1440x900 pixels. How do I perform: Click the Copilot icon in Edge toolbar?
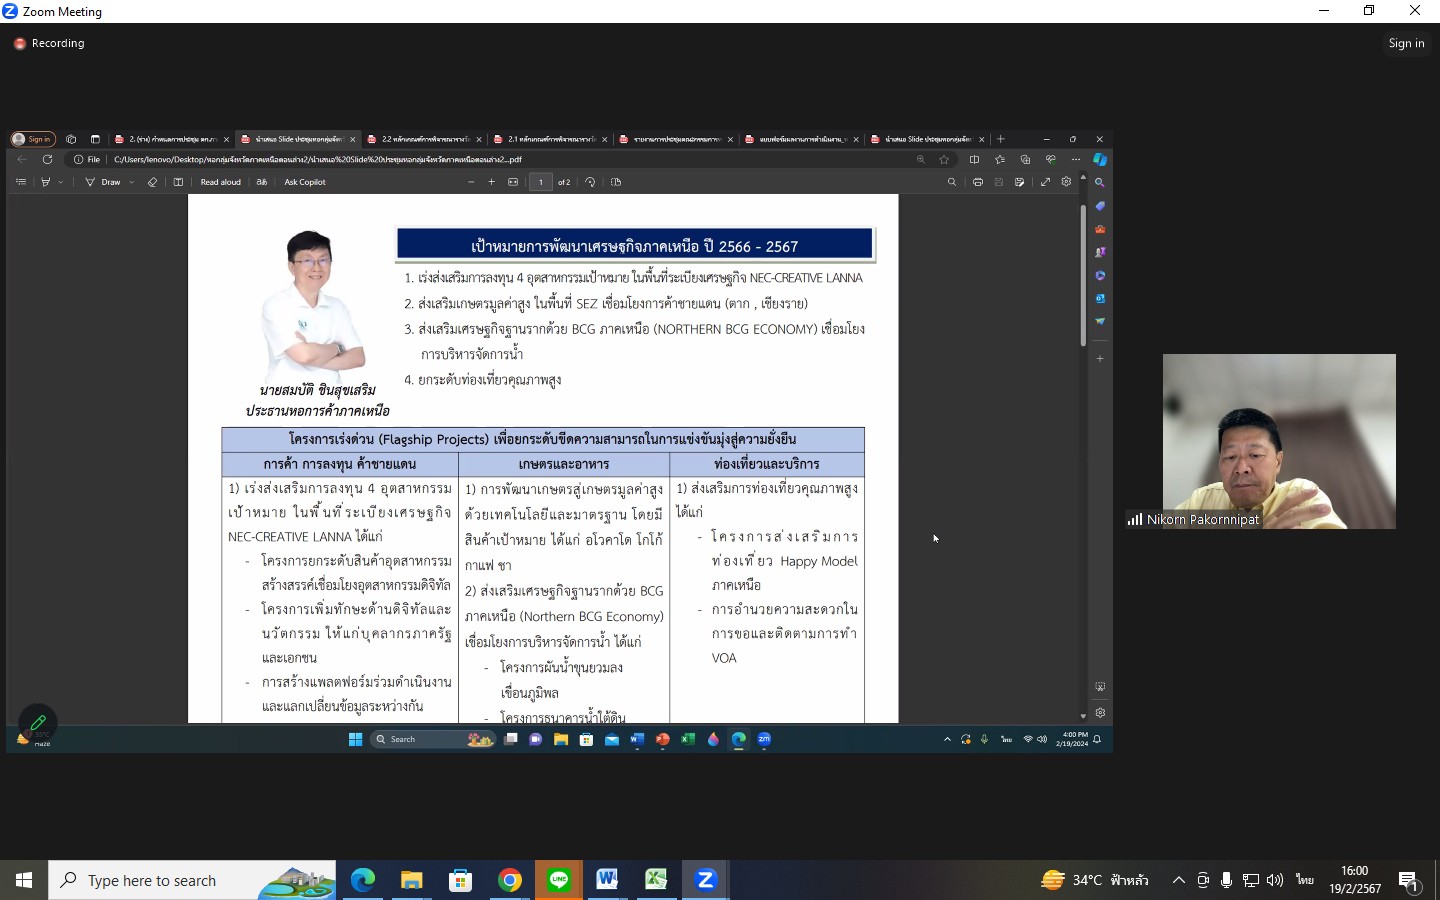pyautogui.click(x=1099, y=159)
